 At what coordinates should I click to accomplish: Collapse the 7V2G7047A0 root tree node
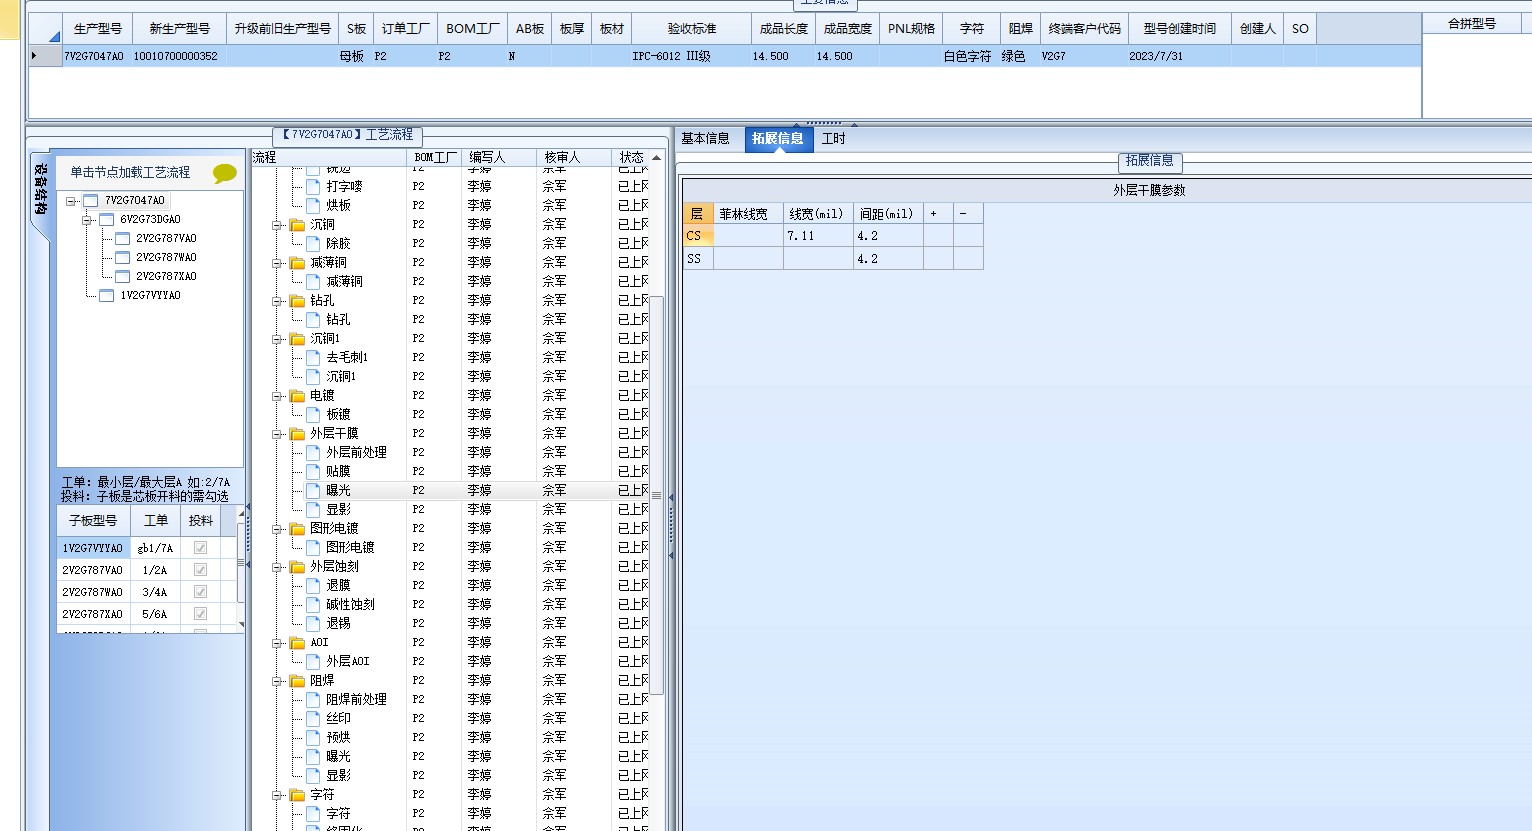tap(71, 201)
